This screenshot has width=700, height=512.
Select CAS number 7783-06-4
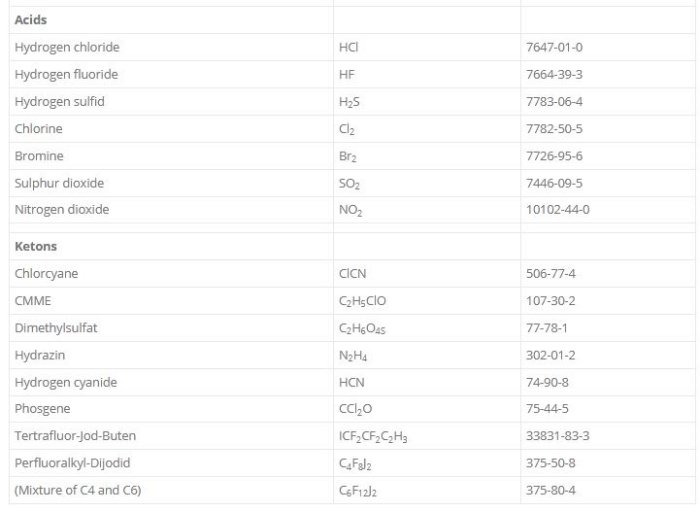click(x=554, y=101)
